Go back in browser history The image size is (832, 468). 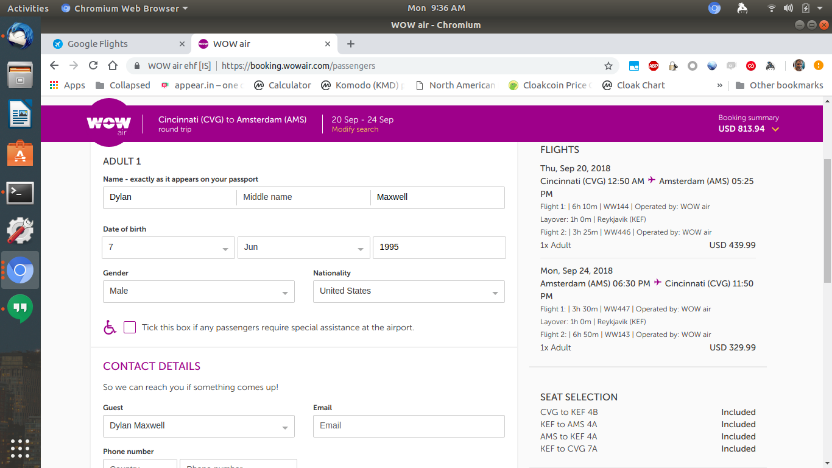[54, 65]
